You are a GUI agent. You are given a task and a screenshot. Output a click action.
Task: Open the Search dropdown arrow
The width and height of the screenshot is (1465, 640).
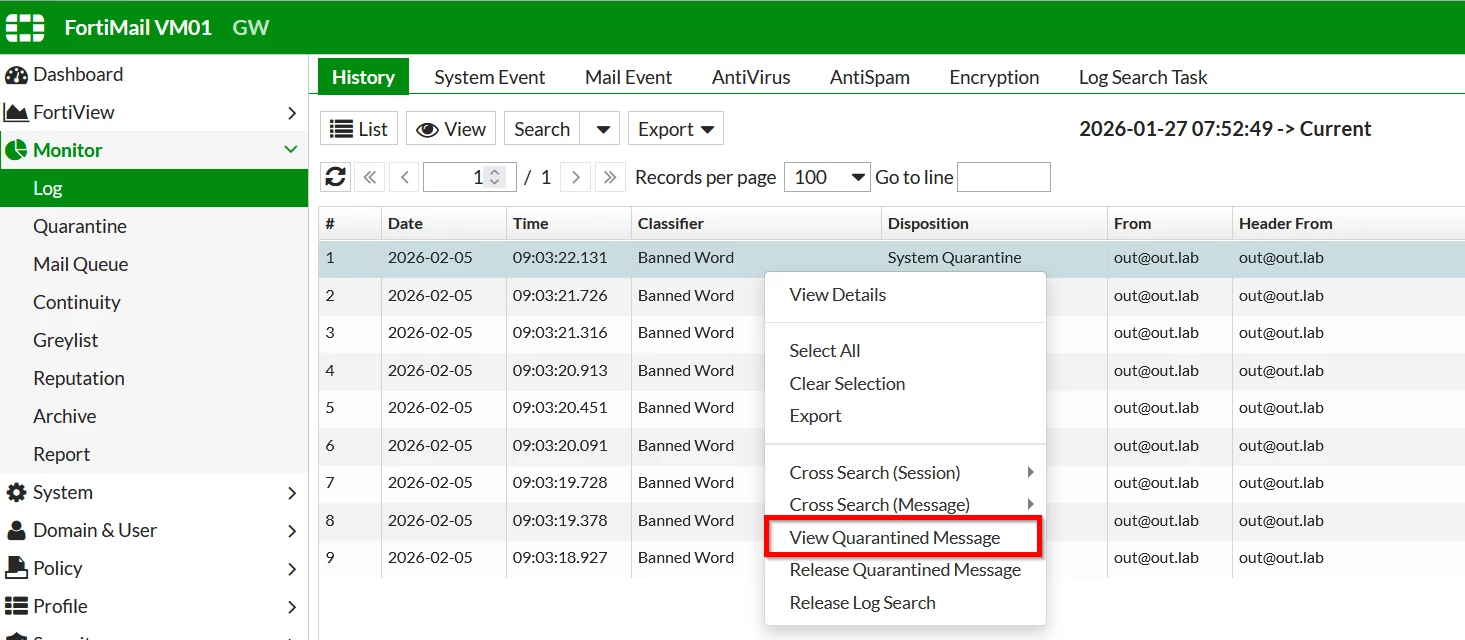point(602,129)
